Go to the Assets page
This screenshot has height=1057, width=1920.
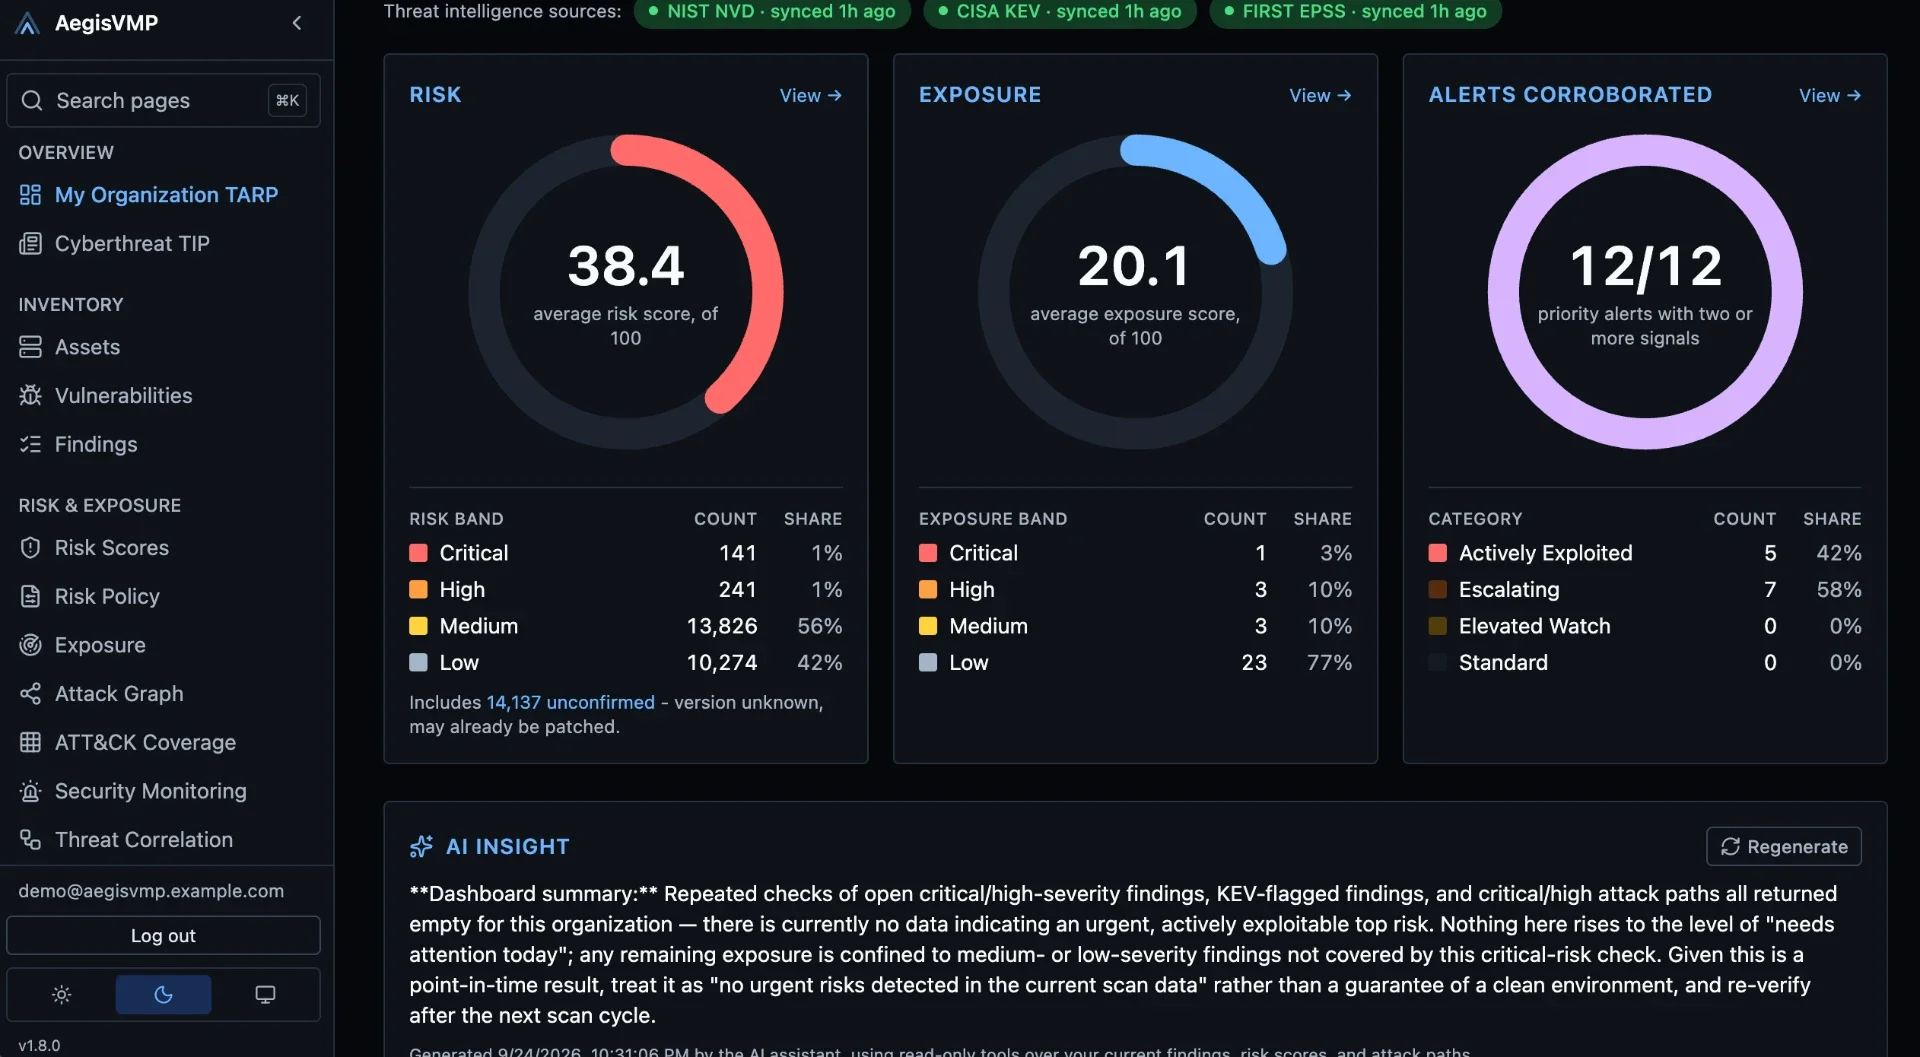coord(87,347)
